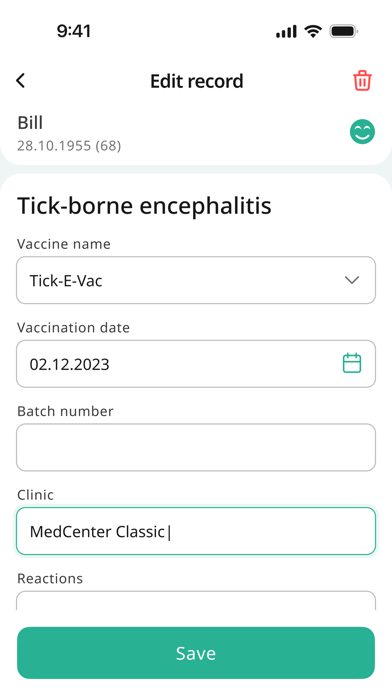
Task: Tap the 28.10.1955 (68) birthdate text
Action: pyautogui.click(x=69, y=146)
